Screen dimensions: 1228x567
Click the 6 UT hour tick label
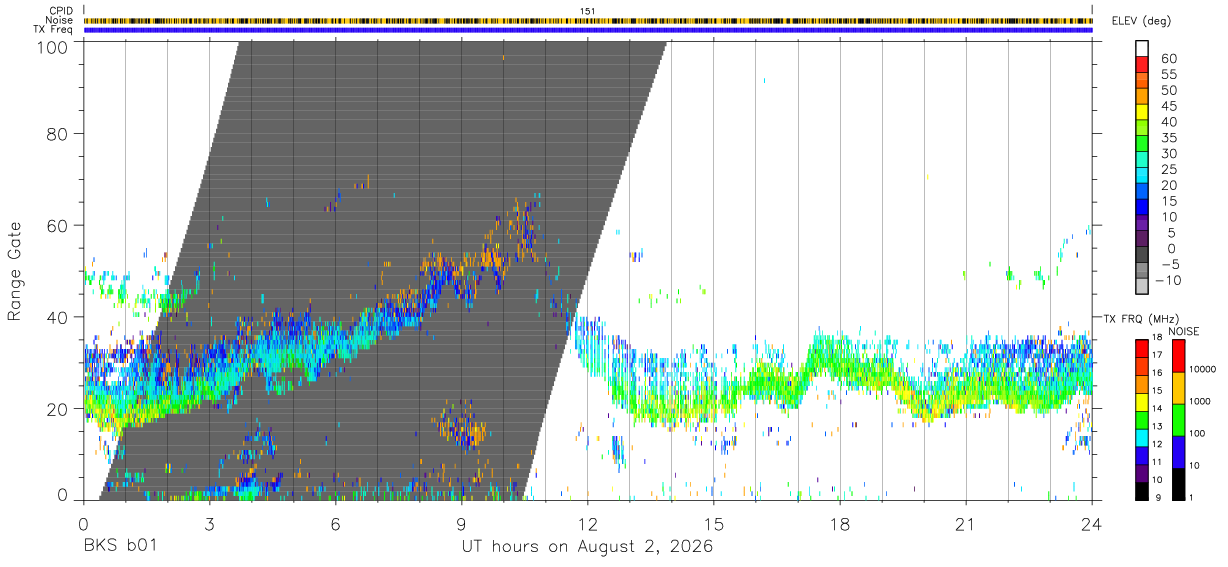pos(336,523)
